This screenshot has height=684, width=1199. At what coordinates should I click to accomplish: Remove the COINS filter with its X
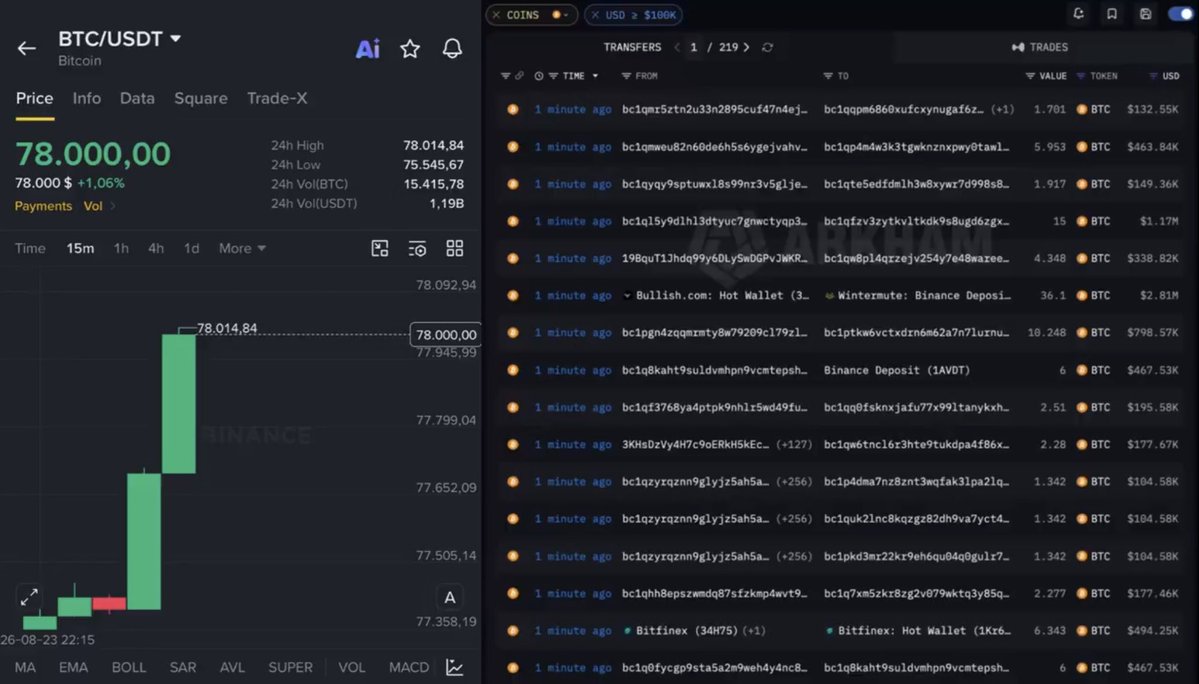(x=496, y=15)
